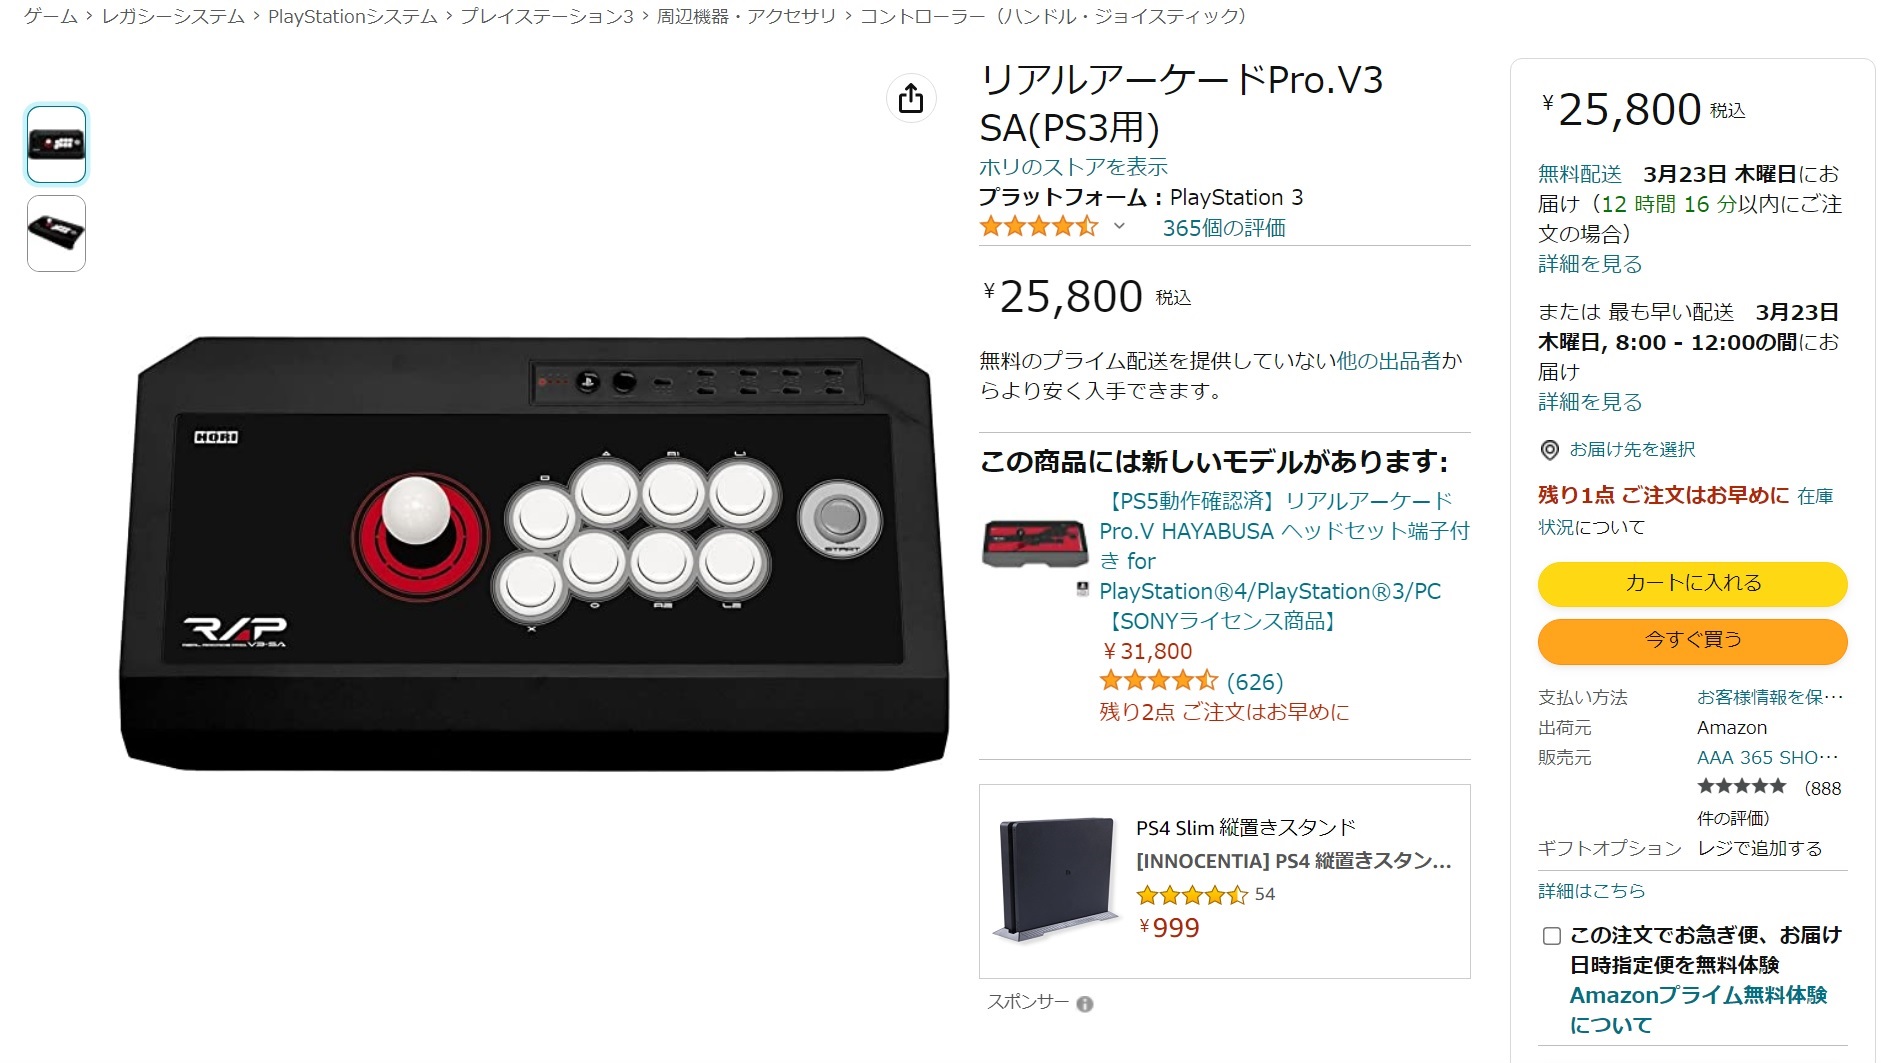Open the PS4 Slim 縦置きスタンド sponsored ad
This screenshot has width=1881, height=1063.
(1224, 881)
